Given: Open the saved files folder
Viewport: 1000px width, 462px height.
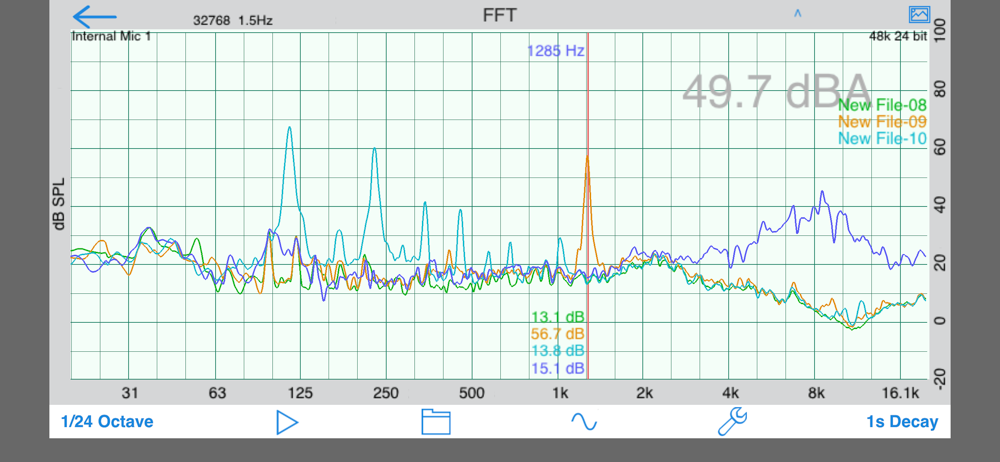Looking at the screenshot, I should 436,422.
